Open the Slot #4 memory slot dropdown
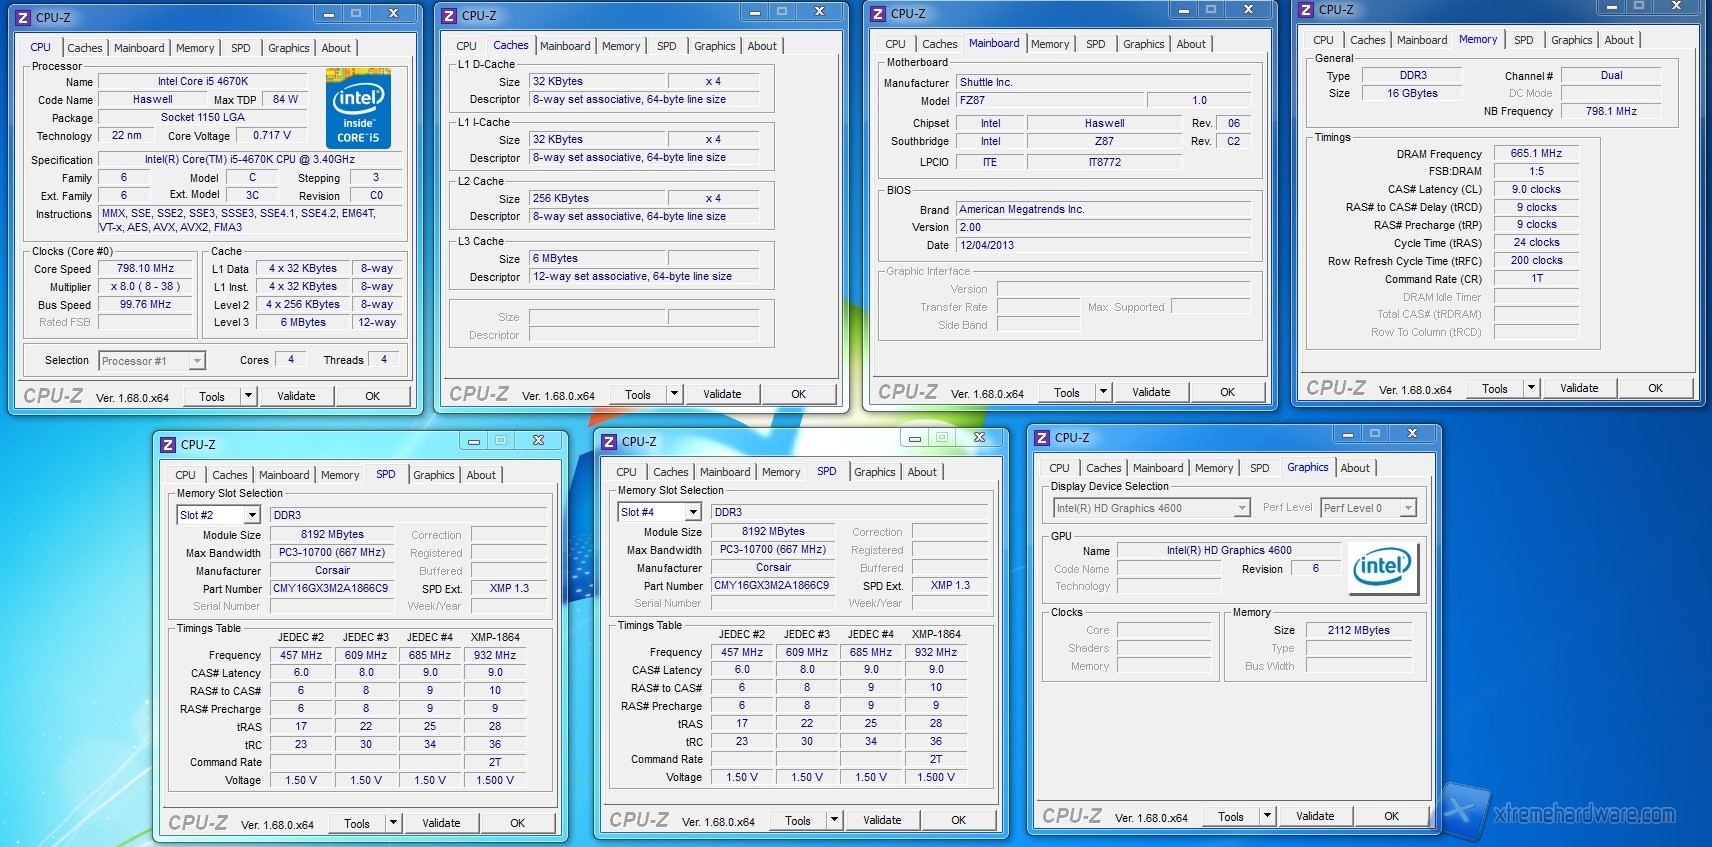1712x847 pixels. [x=693, y=512]
